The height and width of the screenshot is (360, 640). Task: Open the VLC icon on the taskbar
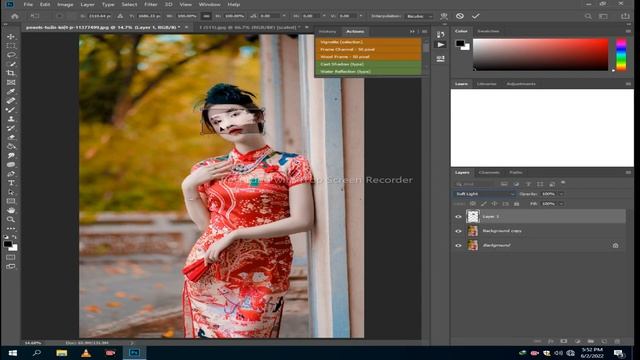tap(86, 353)
